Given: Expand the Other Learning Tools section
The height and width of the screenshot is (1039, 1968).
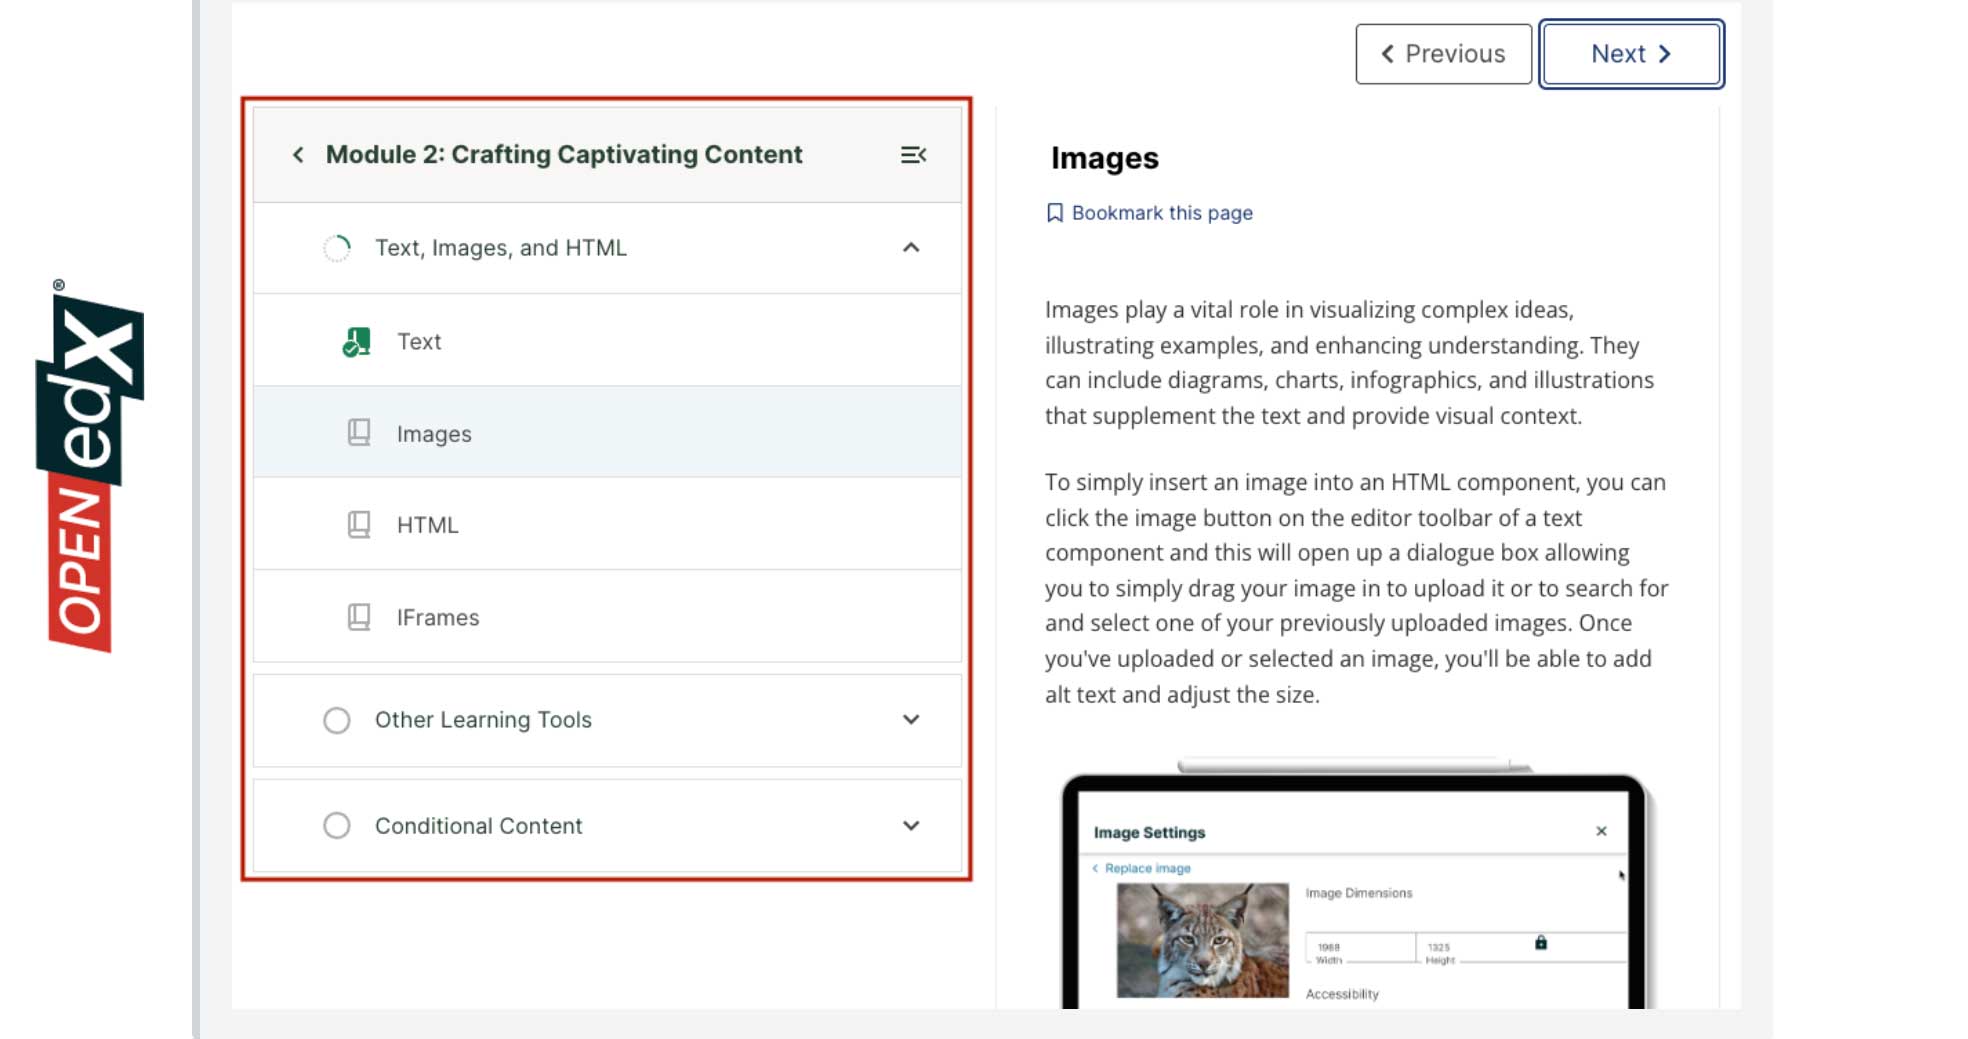Looking at the screenshot, I should click(x=910, y=720).
